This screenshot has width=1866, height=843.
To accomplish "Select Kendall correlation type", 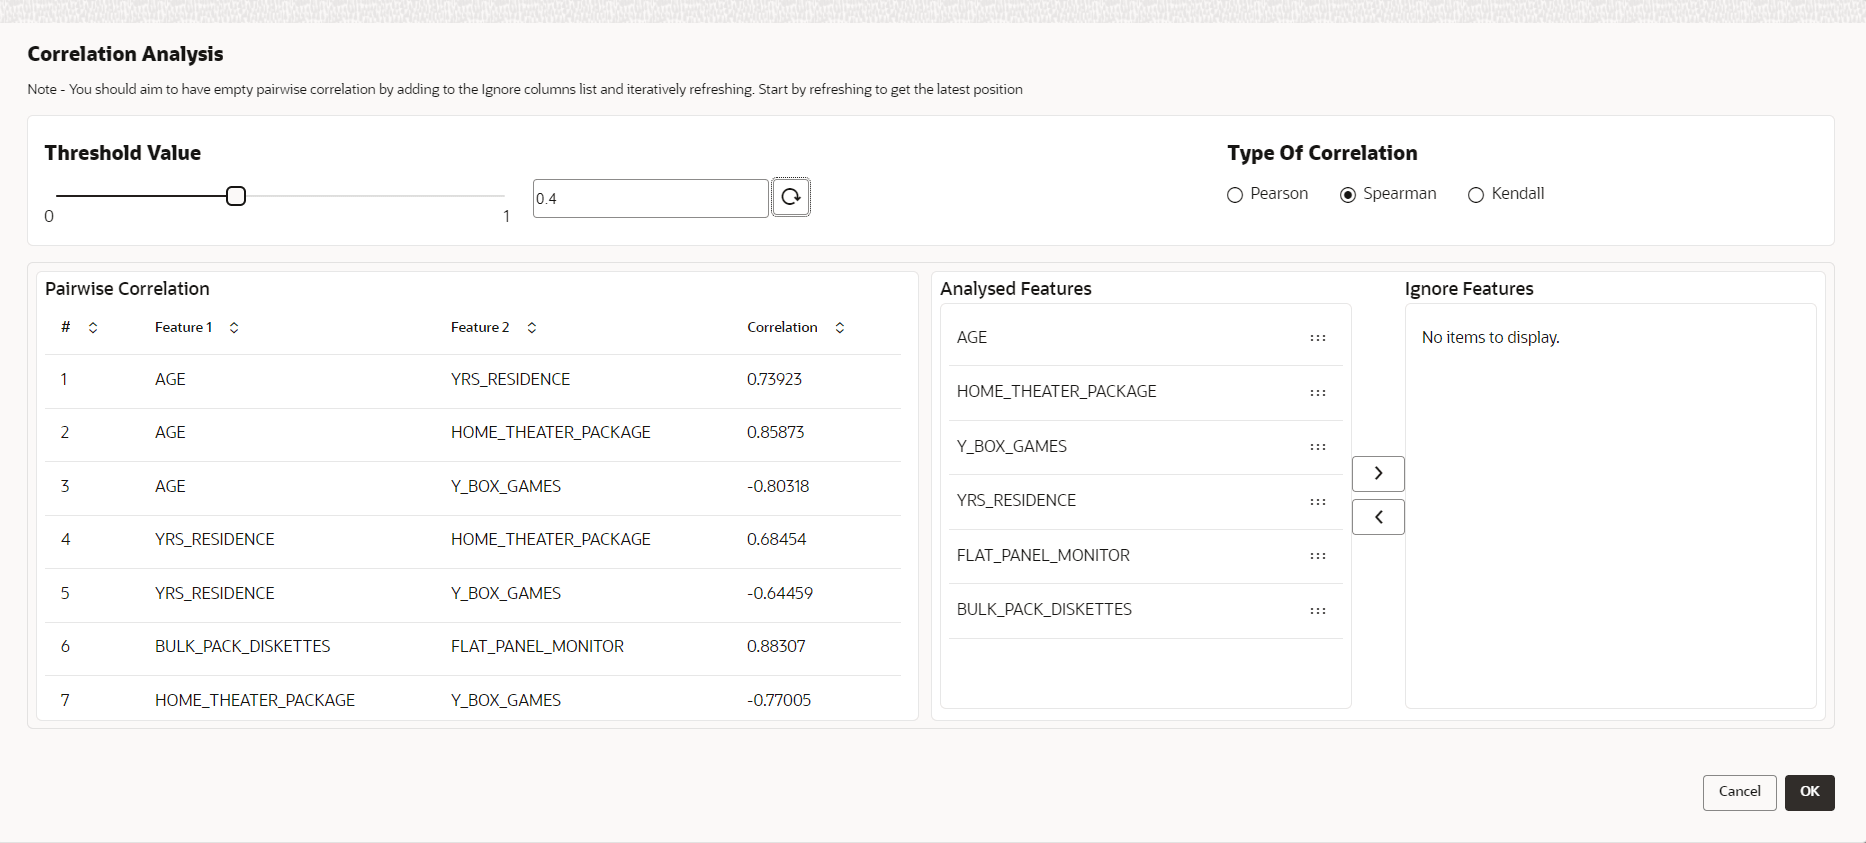I will [1476, 195].
